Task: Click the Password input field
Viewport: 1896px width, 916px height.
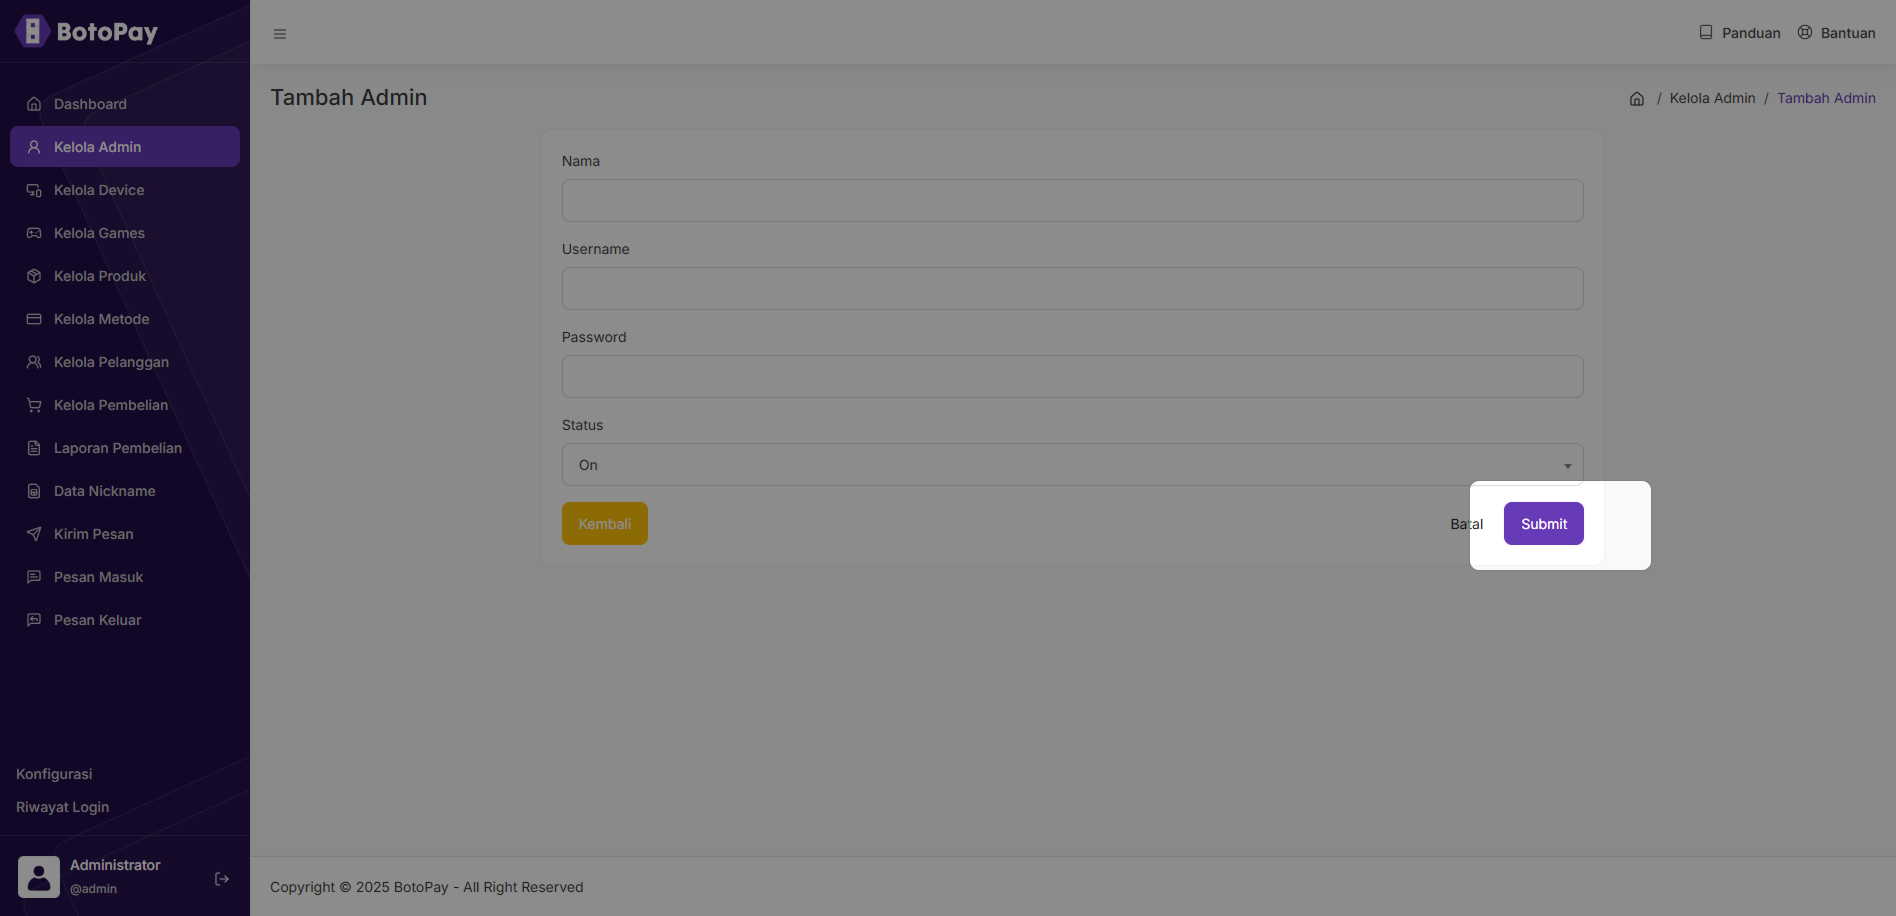Action: 1072,377
